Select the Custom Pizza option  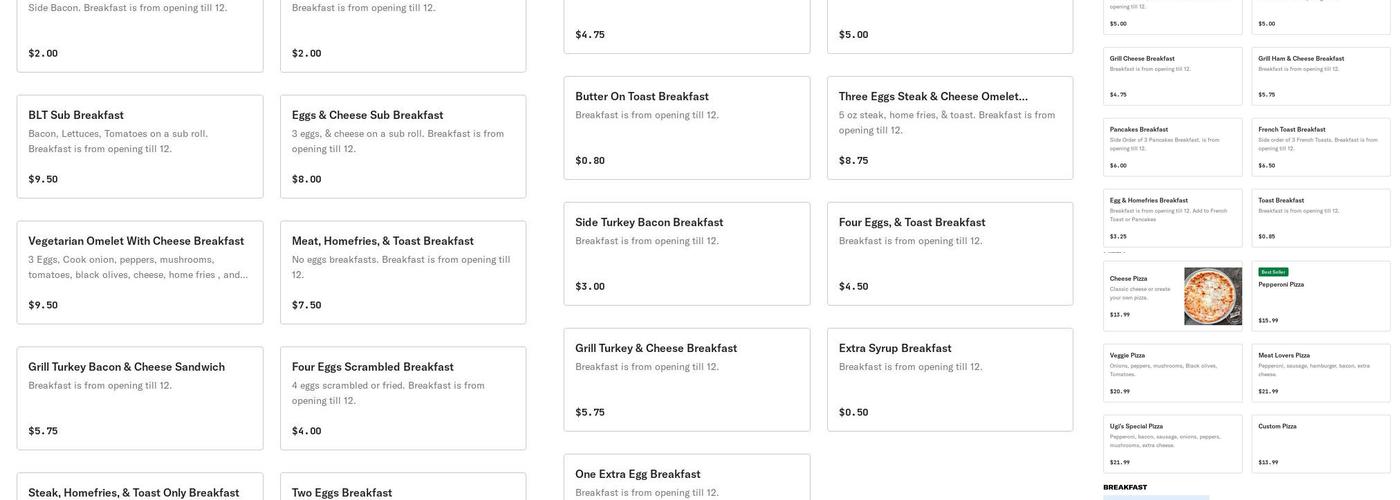coord(1320,443)
